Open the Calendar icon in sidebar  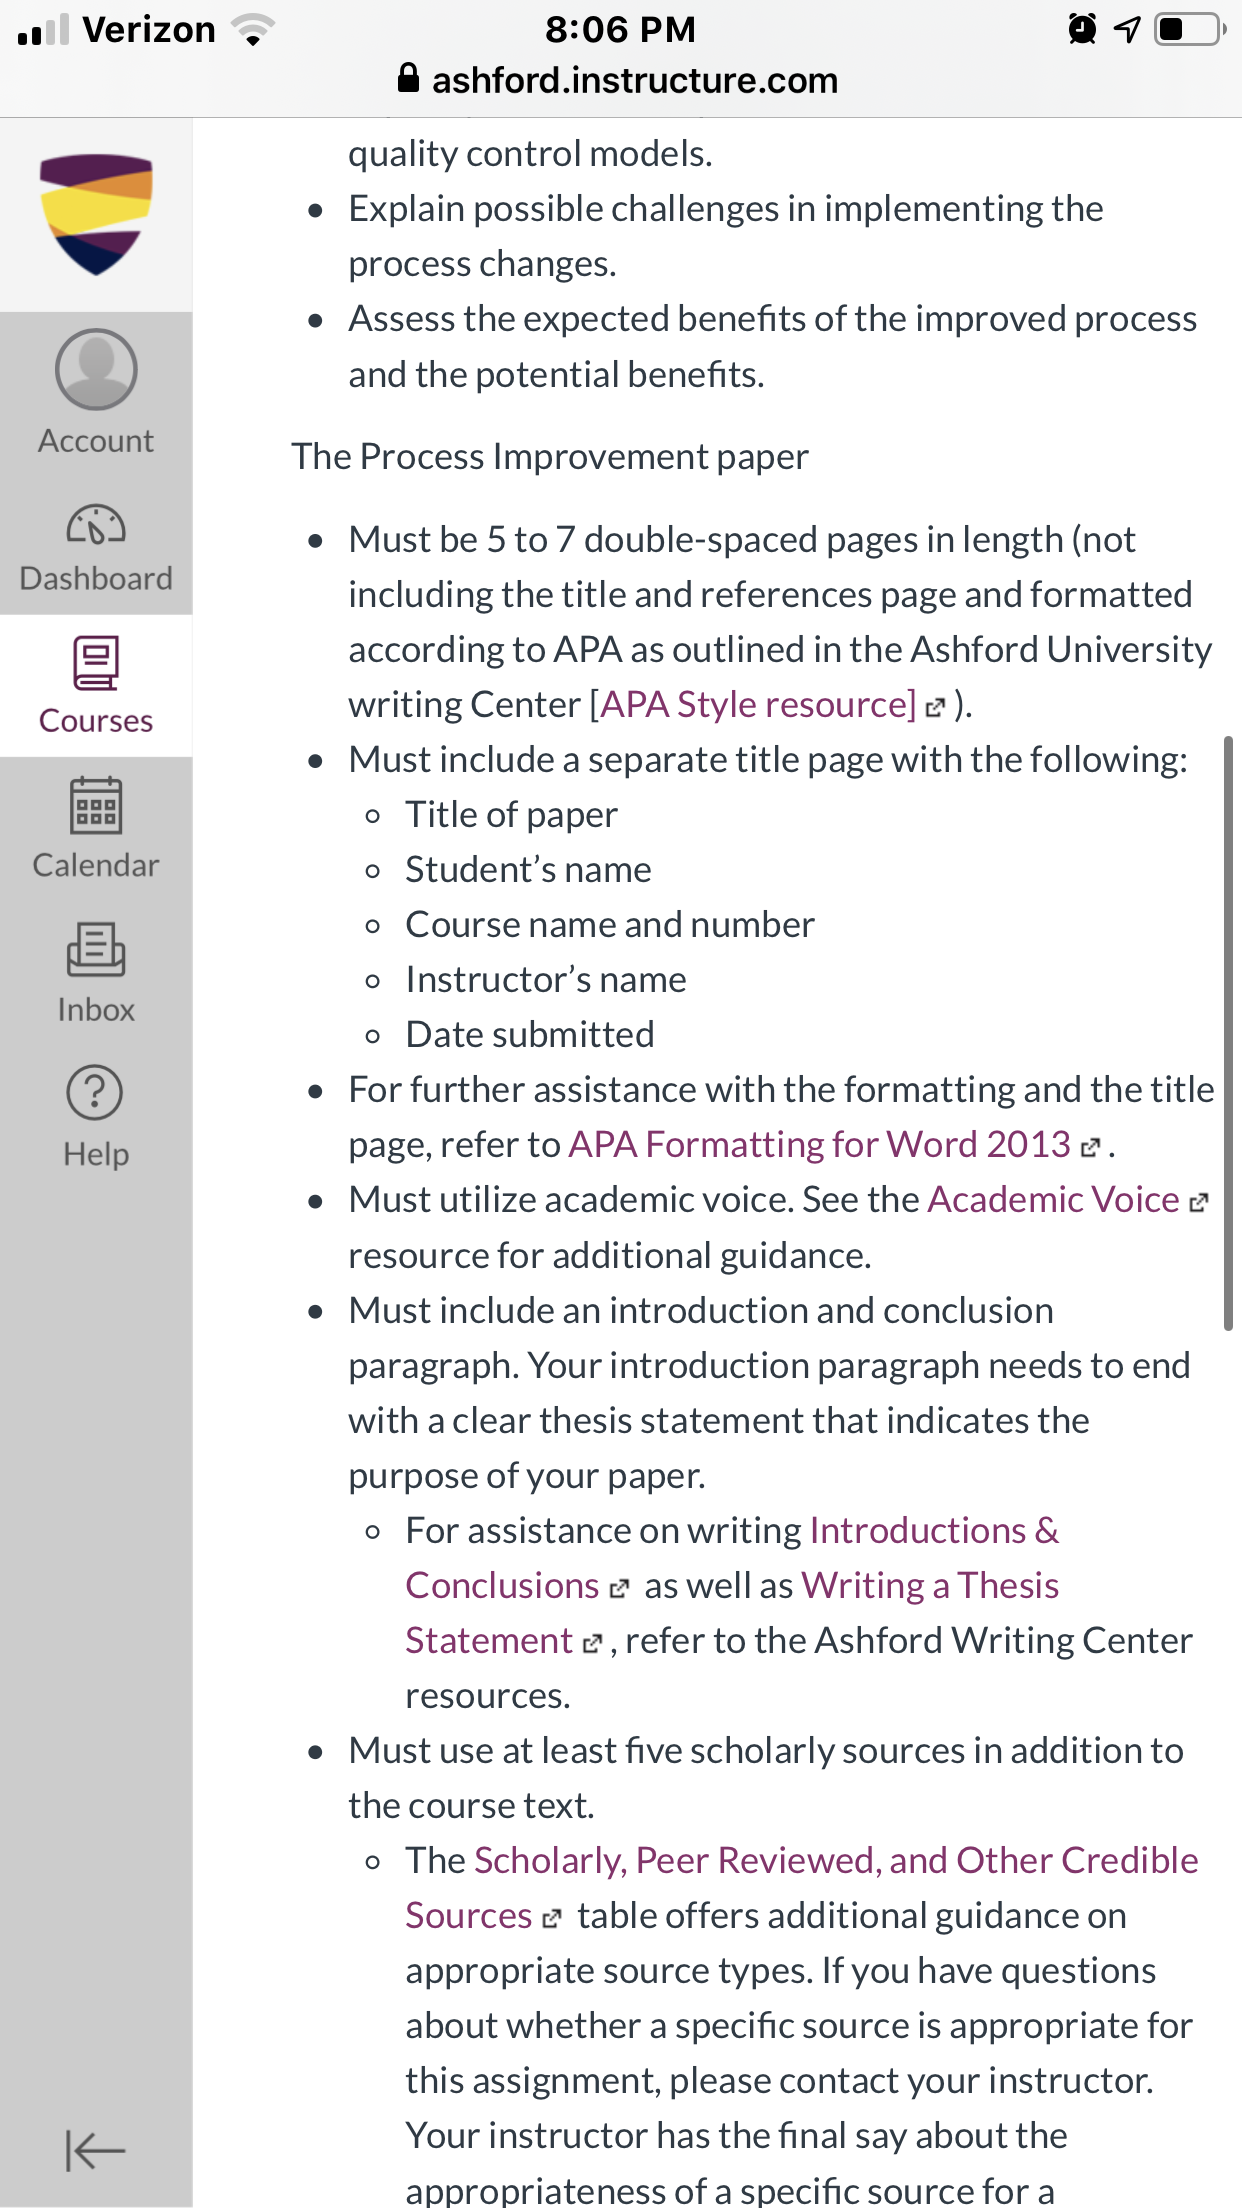point(96,805)
